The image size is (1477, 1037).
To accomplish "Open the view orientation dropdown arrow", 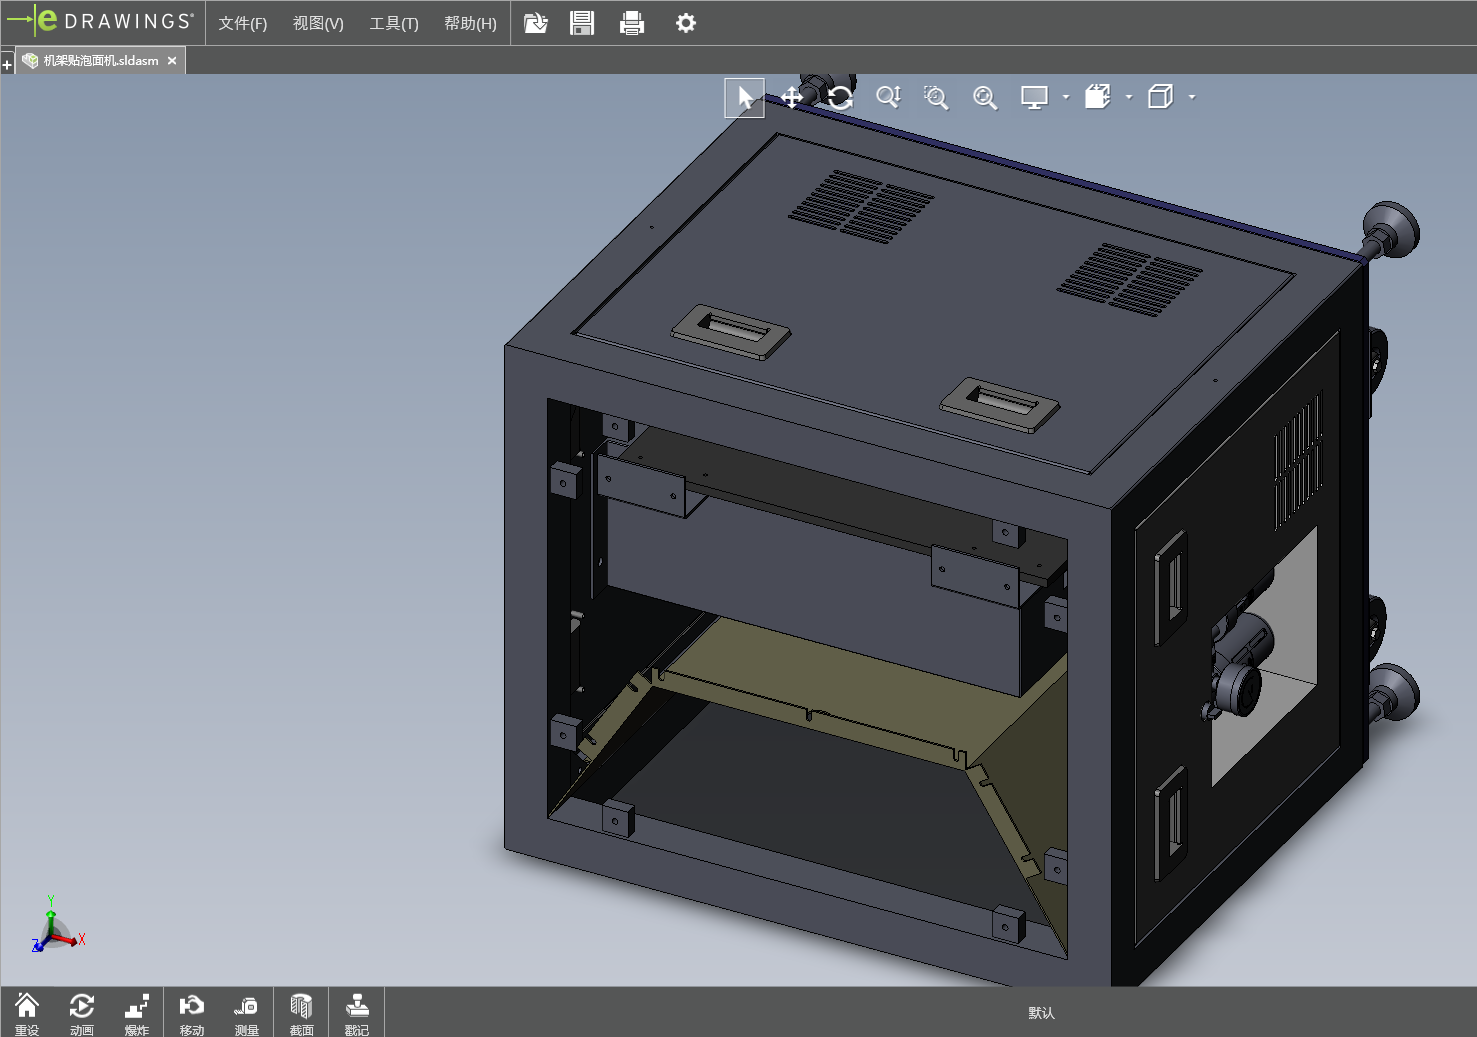I will pos(1129,97).
